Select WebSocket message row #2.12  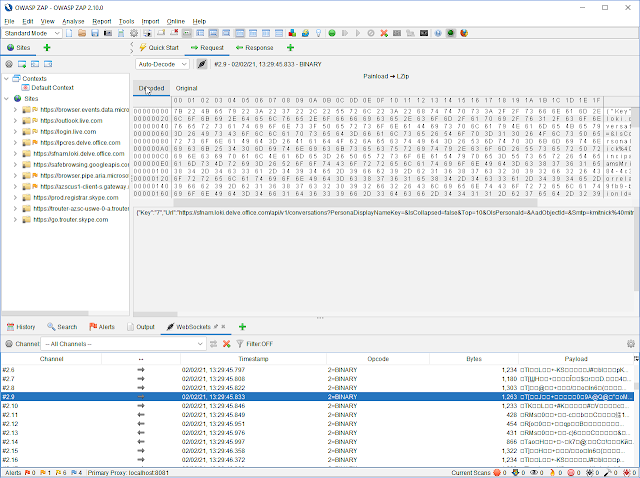point(317,424)
